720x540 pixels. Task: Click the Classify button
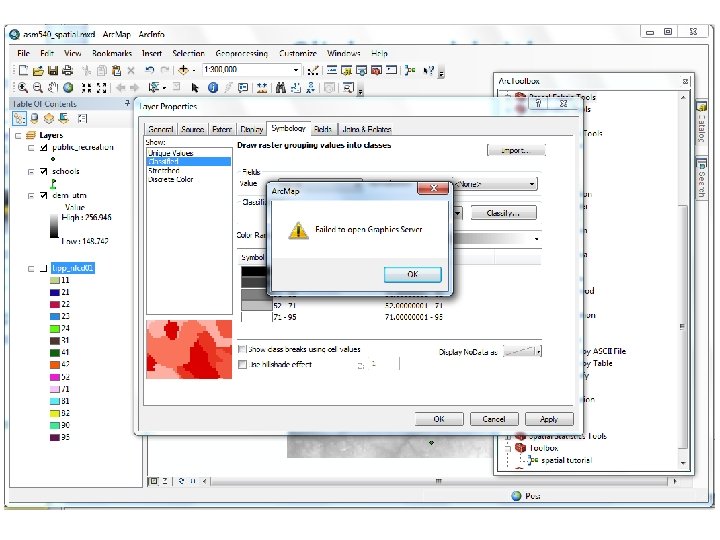coord(503,213)
